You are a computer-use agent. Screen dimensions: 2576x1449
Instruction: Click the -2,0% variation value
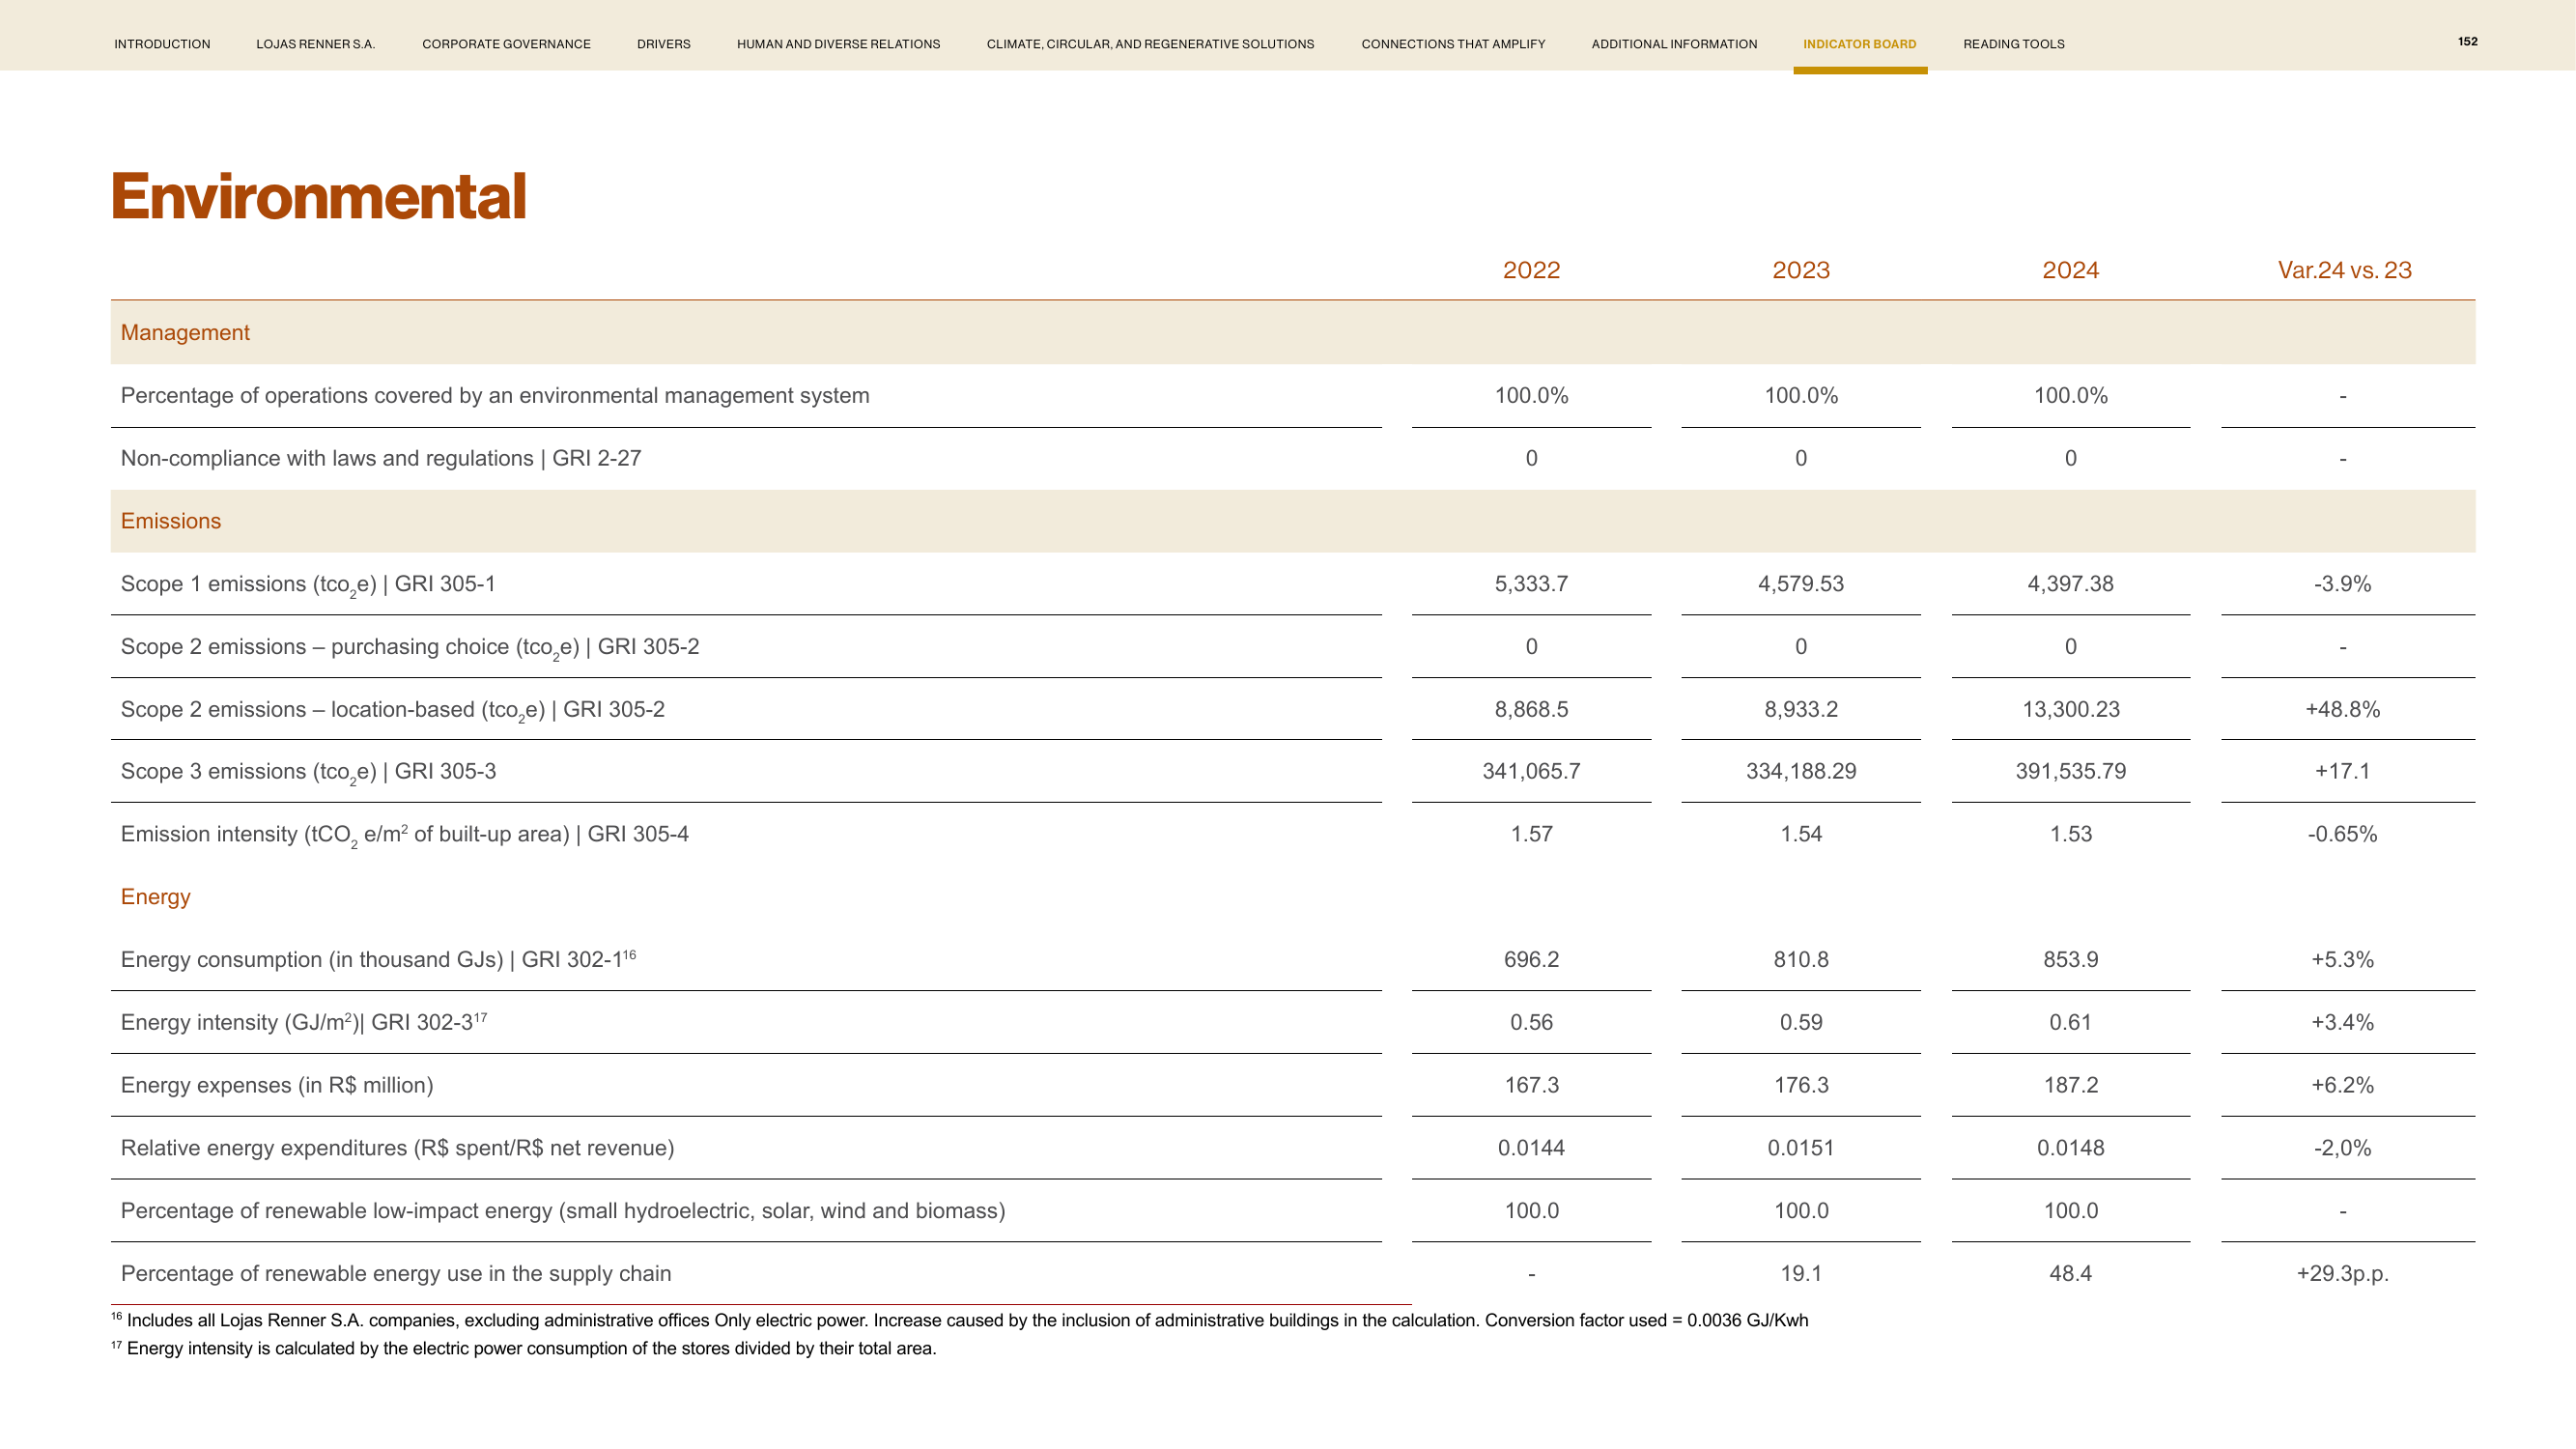pos(2342,1148)
